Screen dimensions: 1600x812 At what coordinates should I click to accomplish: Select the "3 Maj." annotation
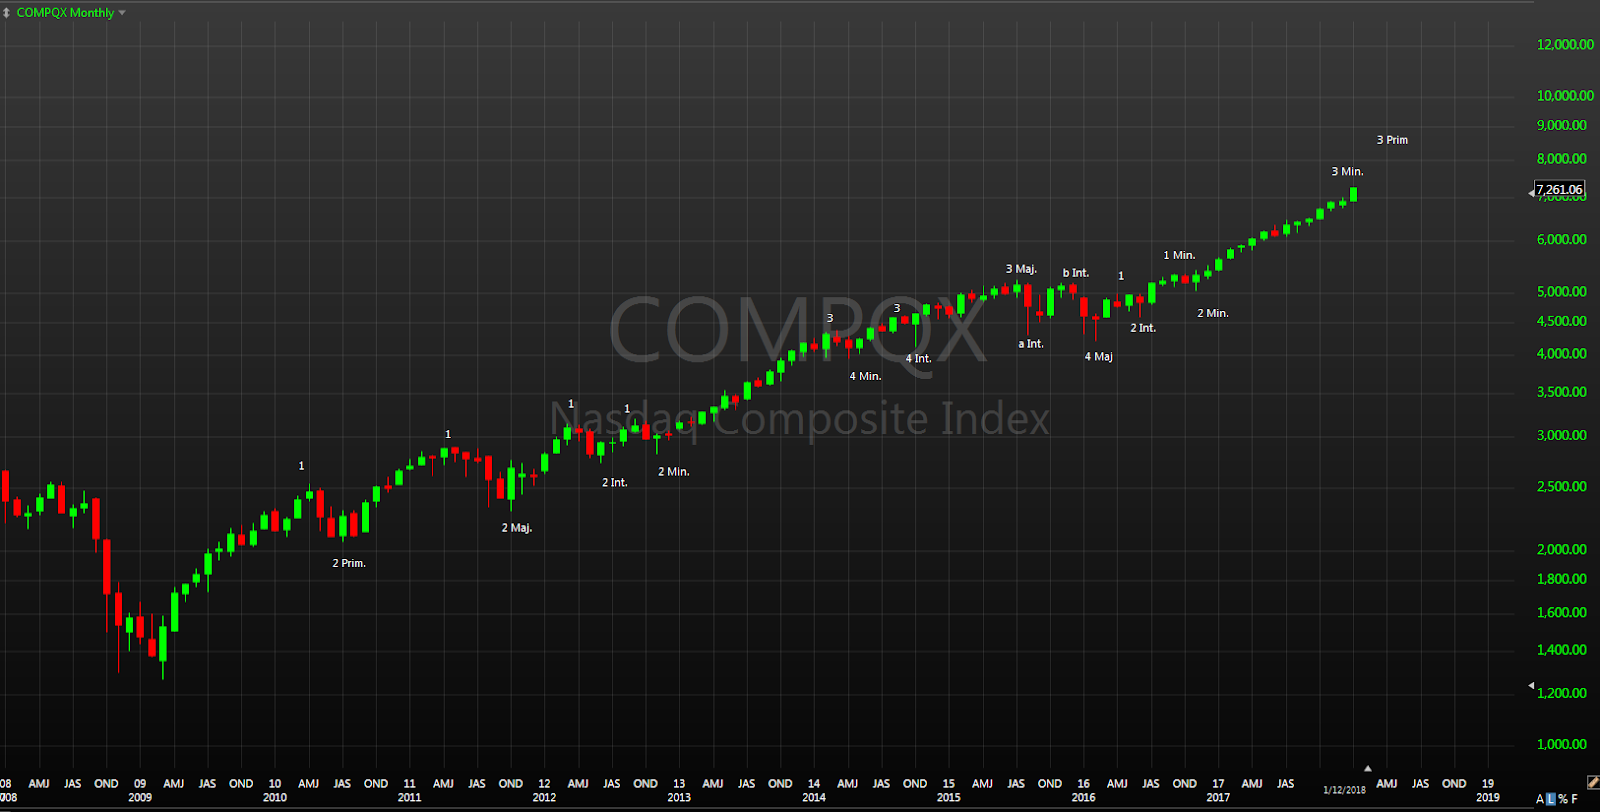point(1021,269)
